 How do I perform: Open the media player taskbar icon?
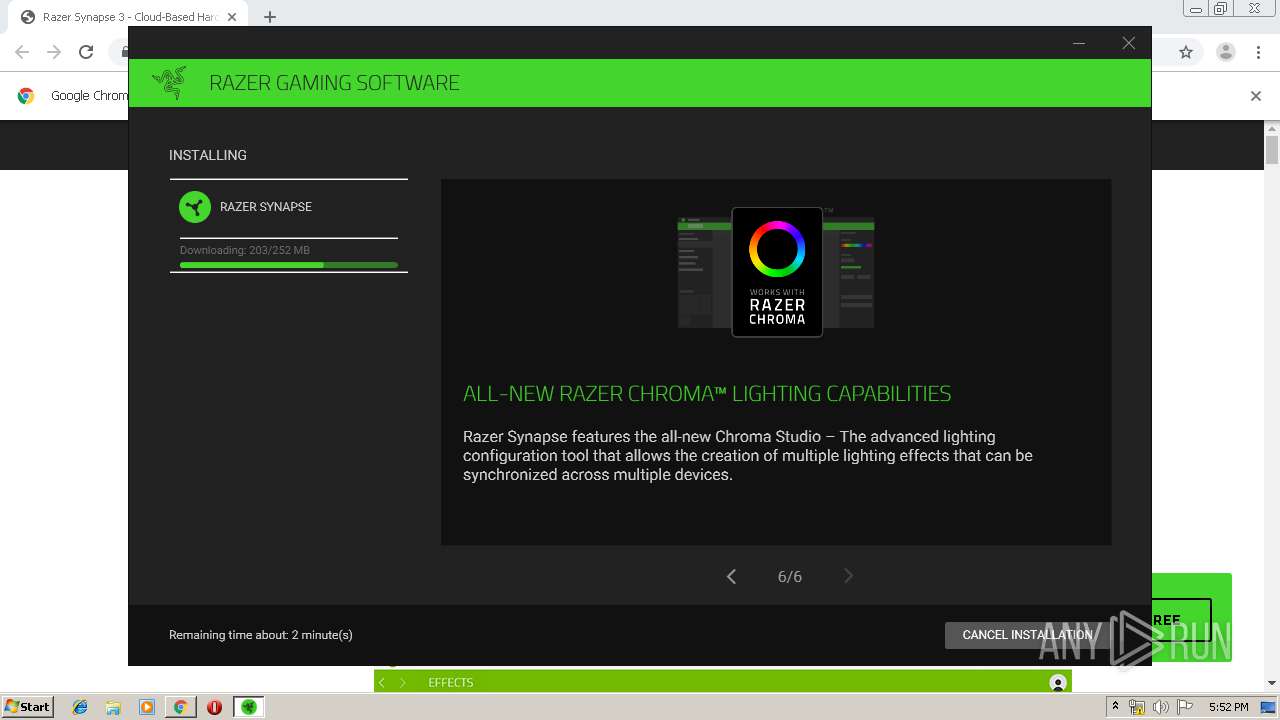click(x=147, y=707)
